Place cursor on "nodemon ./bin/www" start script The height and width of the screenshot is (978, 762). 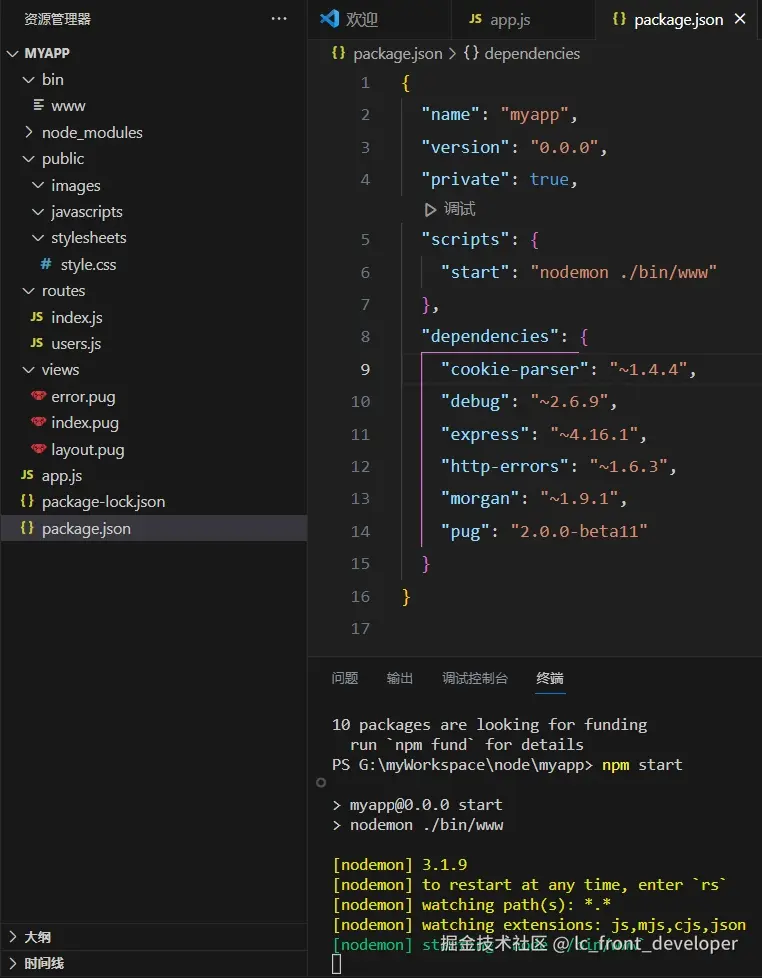pos(624,272)
